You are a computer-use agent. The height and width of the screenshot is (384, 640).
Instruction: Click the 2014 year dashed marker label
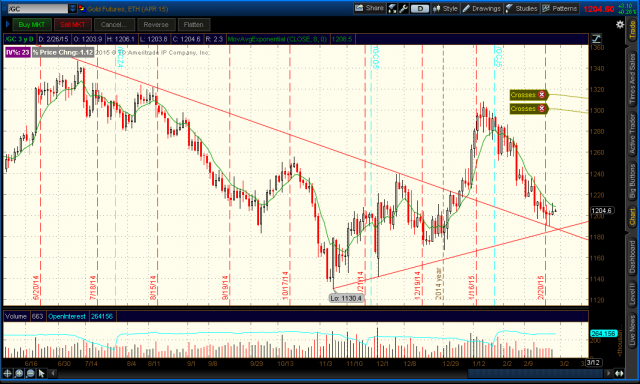click(x=439, y=284)
